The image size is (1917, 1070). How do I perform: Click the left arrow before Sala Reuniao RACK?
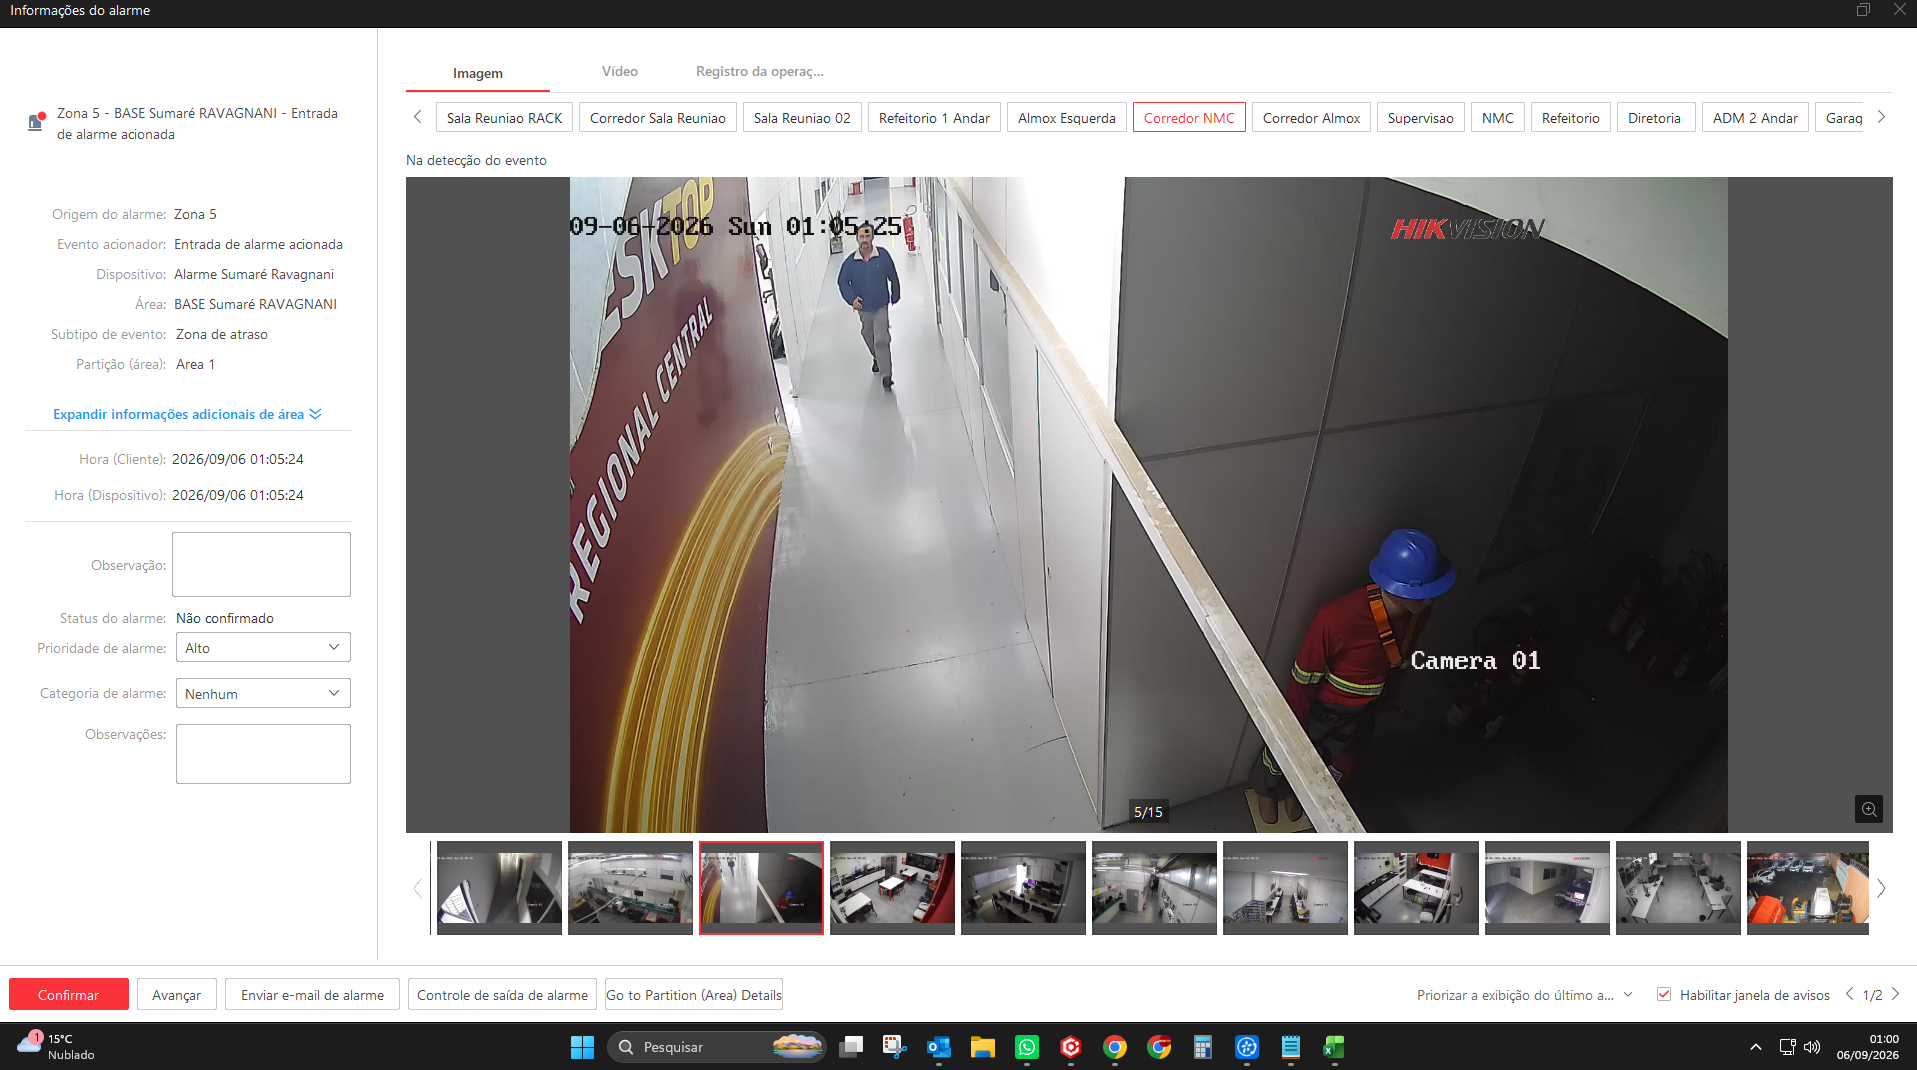click(418, 117)
